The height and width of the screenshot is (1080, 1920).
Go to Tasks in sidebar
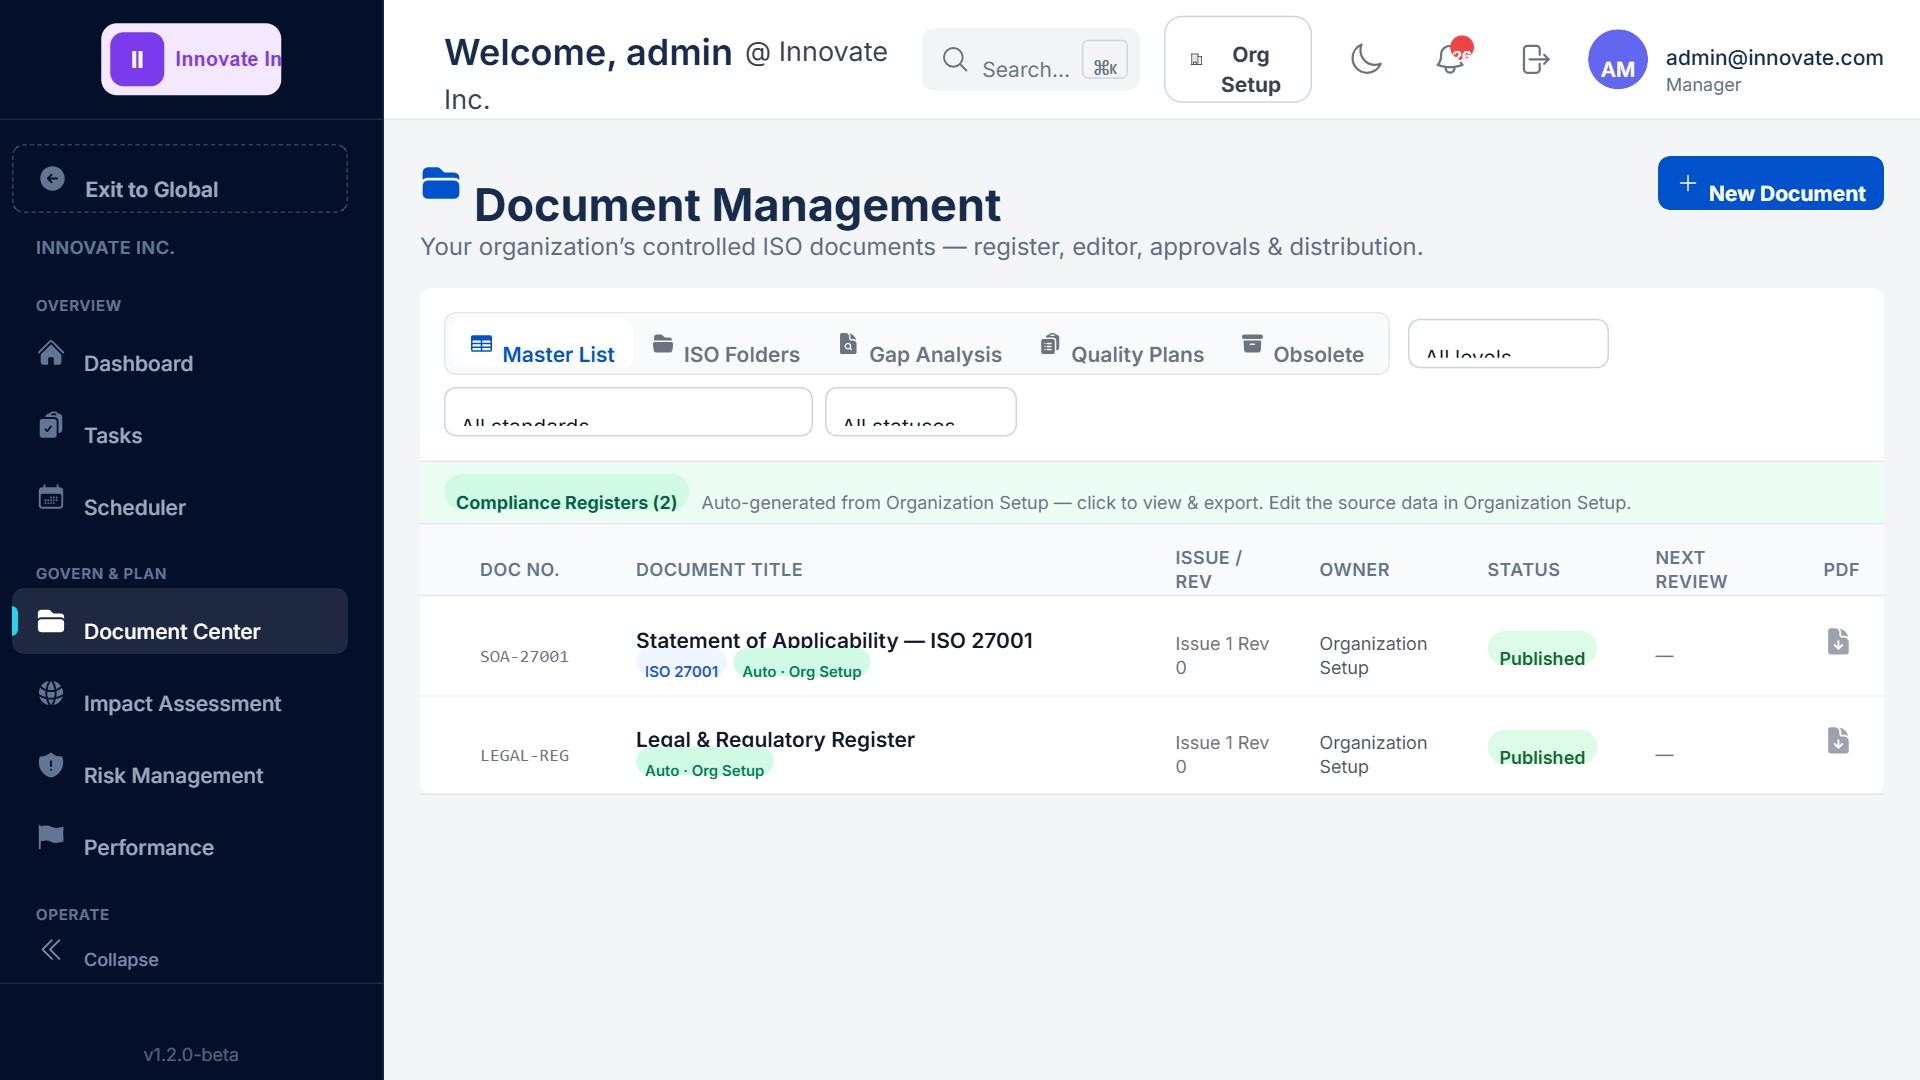pos(180,426)
